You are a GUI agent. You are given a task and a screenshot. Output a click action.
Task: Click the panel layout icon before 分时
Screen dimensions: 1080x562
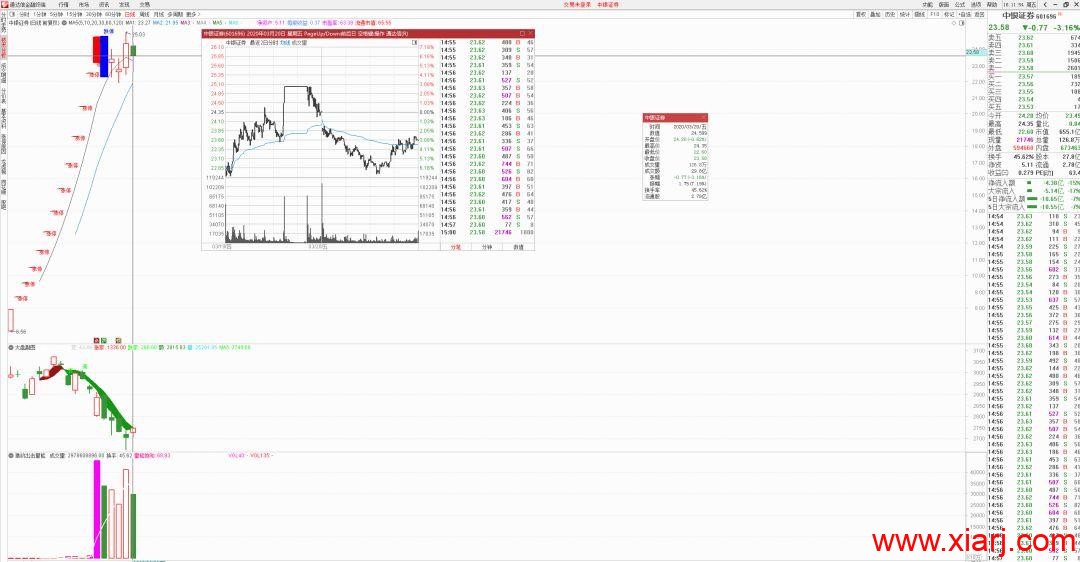[12, 14]
